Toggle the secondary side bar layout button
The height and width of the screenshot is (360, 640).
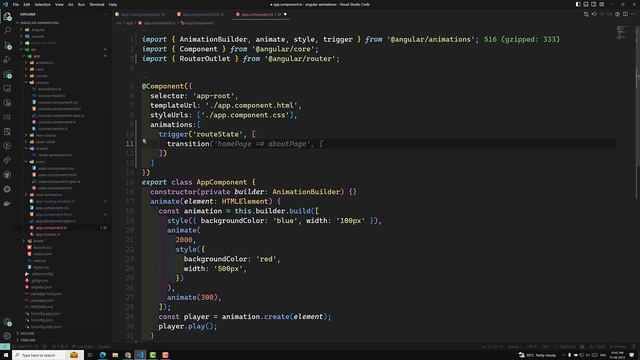coord(593,4)
